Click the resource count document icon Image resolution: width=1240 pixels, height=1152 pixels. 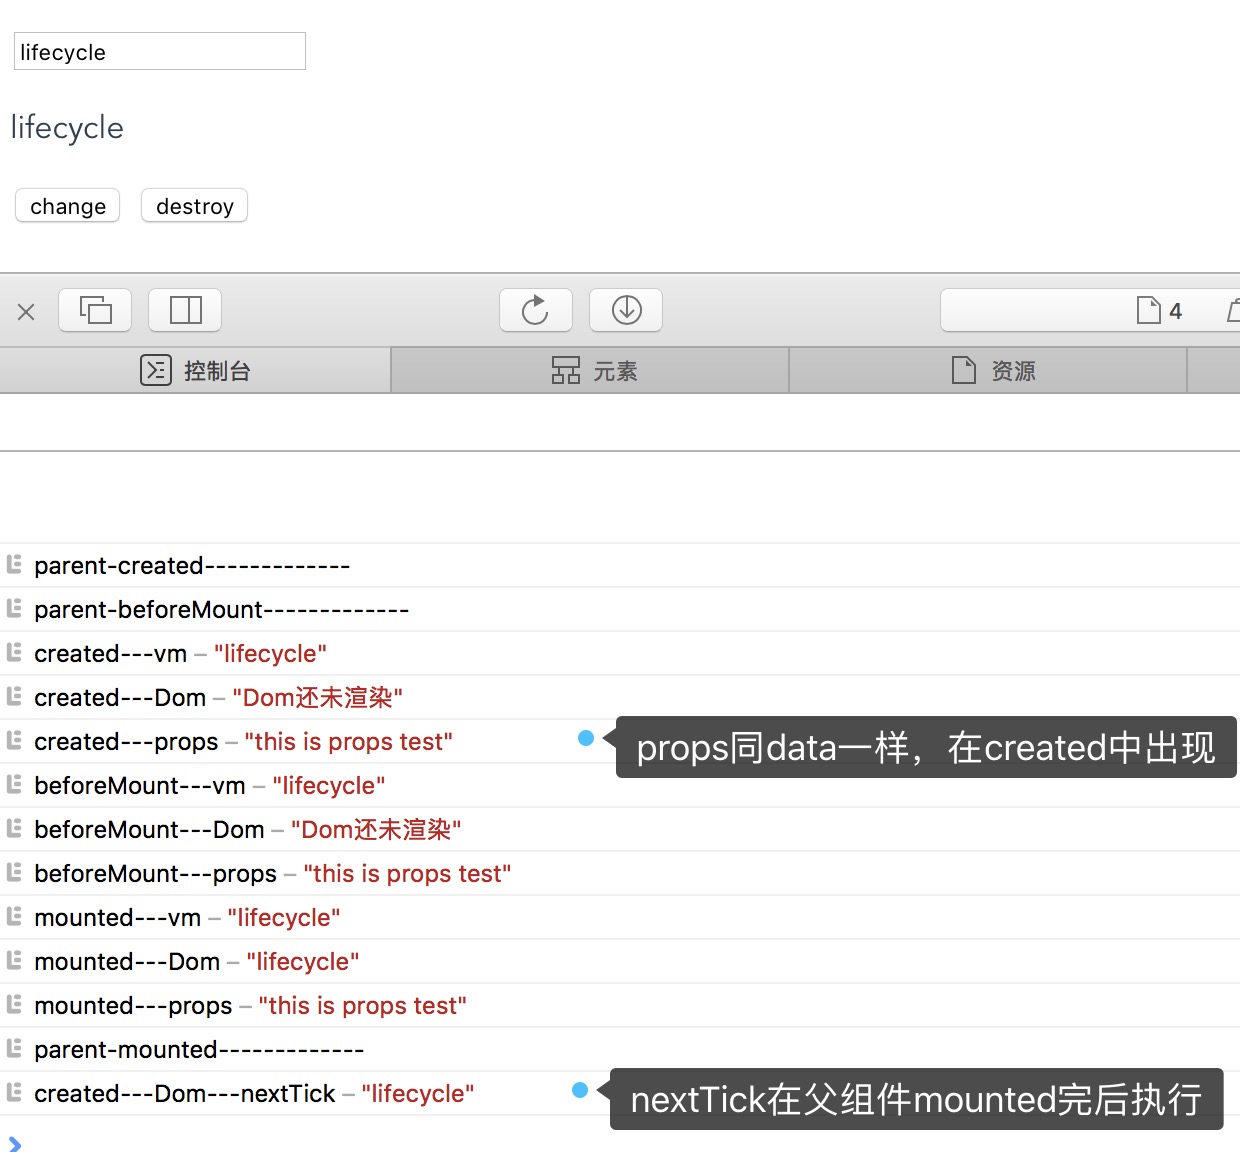[1149, 311]
